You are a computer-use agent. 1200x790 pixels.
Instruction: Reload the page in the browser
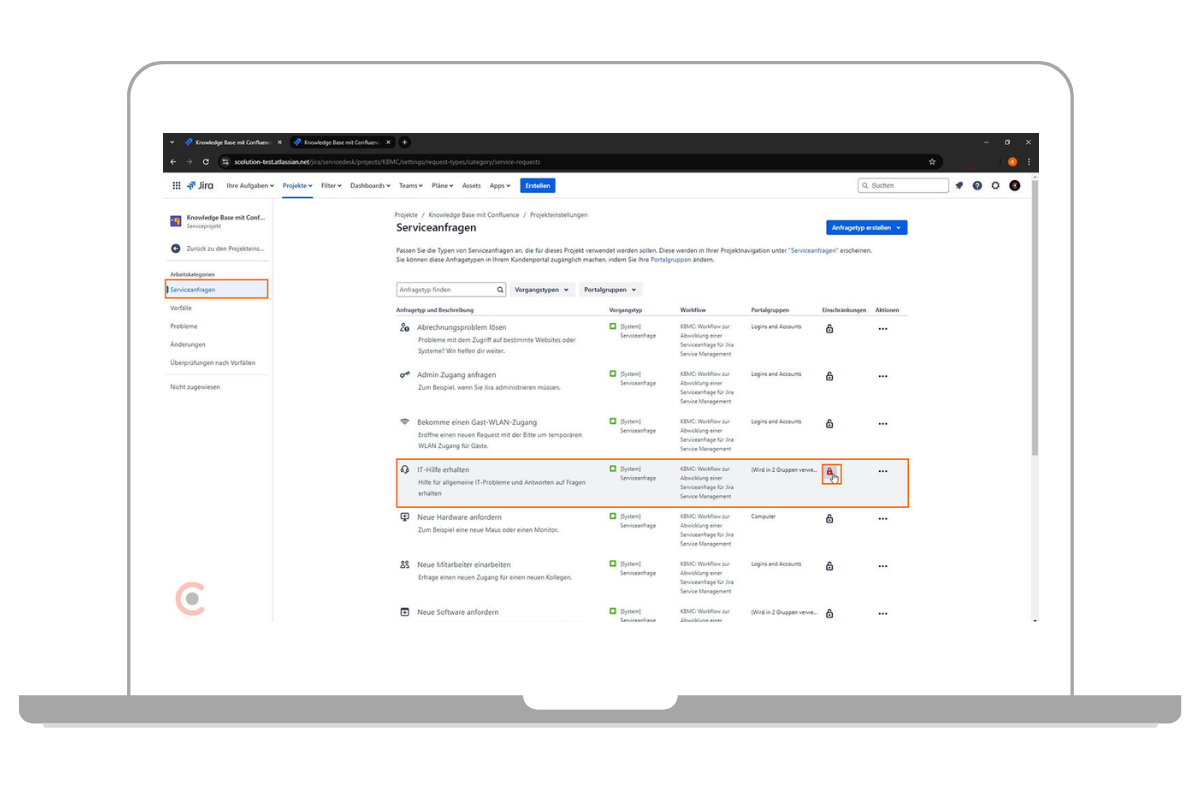[205, 161]
